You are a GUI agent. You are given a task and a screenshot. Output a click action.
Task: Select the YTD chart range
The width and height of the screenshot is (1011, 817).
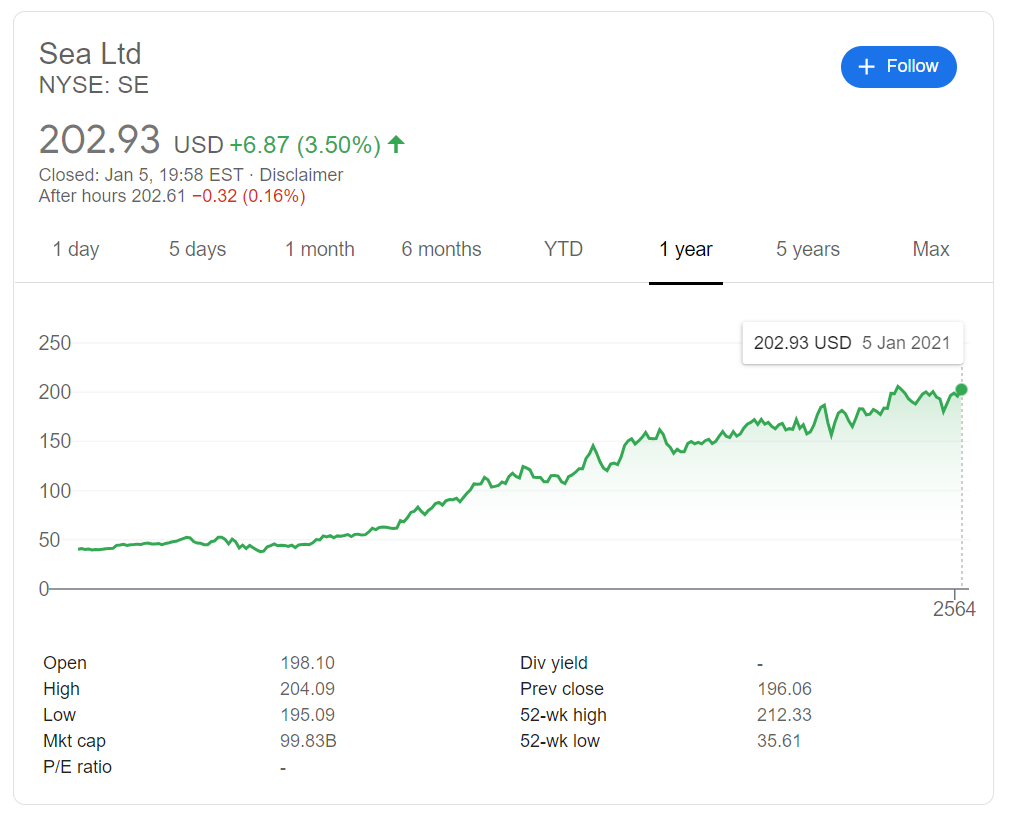coord(563,249)
